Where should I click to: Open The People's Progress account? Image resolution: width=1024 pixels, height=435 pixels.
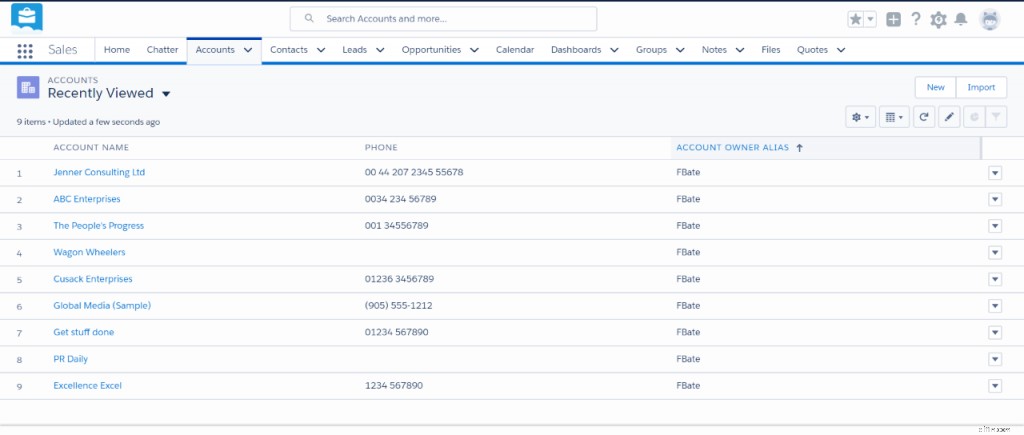click(99, 226)
